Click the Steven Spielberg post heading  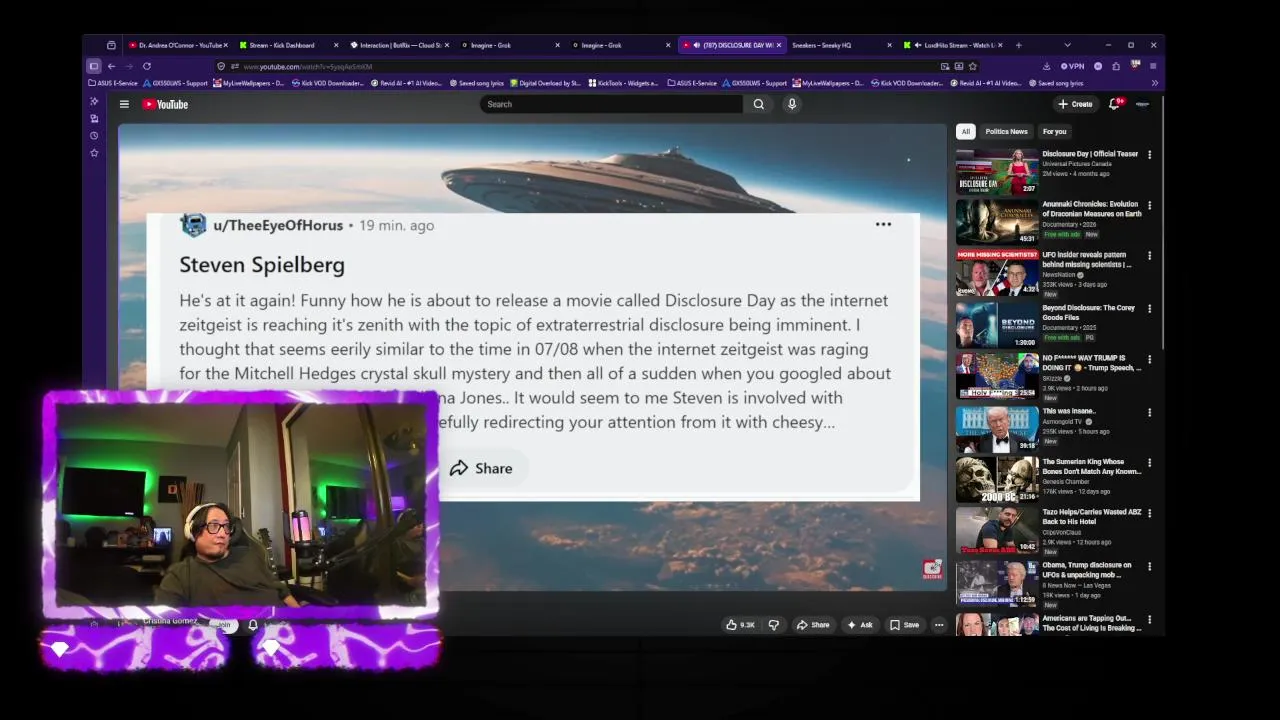click(262, 264)
